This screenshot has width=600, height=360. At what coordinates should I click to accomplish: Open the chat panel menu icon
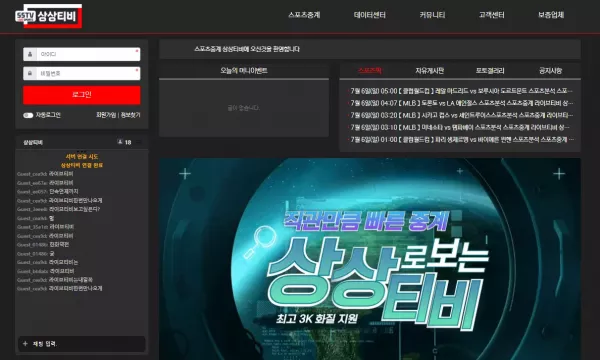point(139,142)
